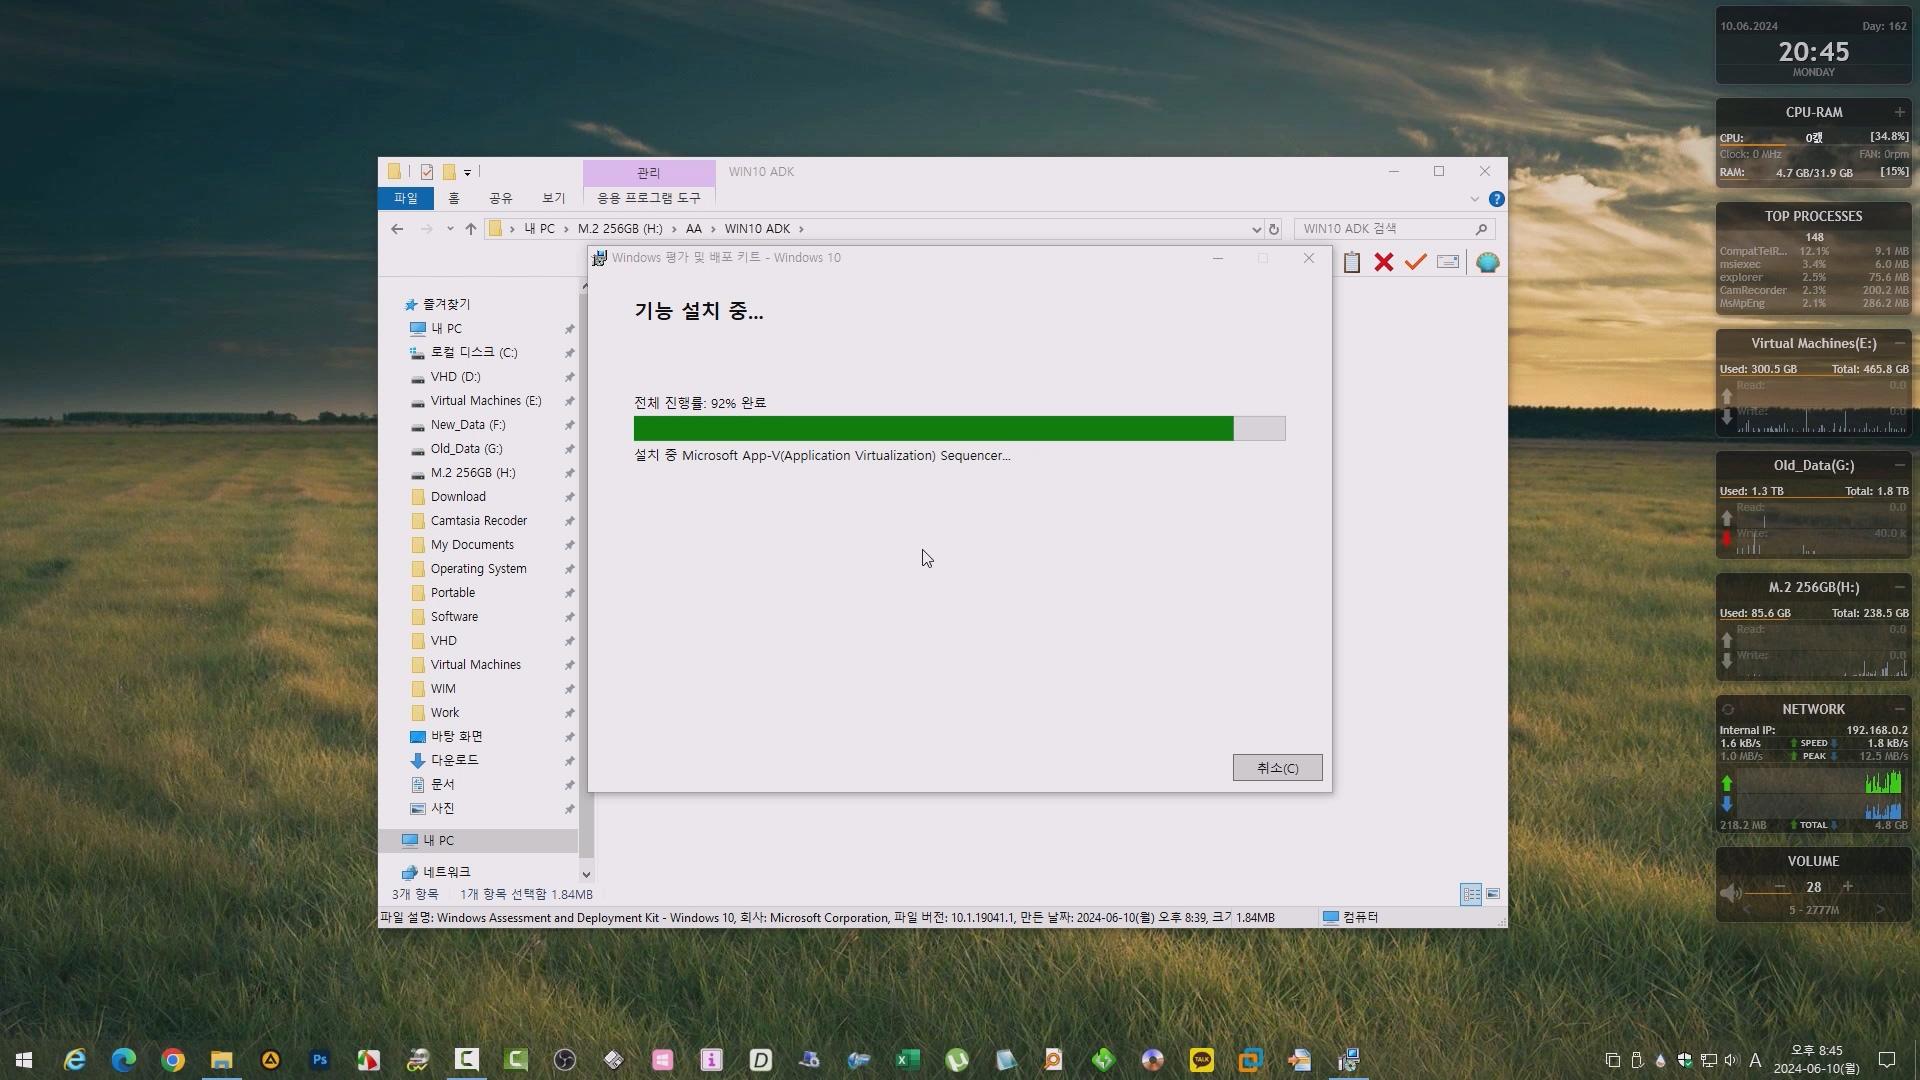This screenshot has width=1920, height=1080.
Task: Expand the recent locations dropdown arrow
Action: (x=450, y=229)
